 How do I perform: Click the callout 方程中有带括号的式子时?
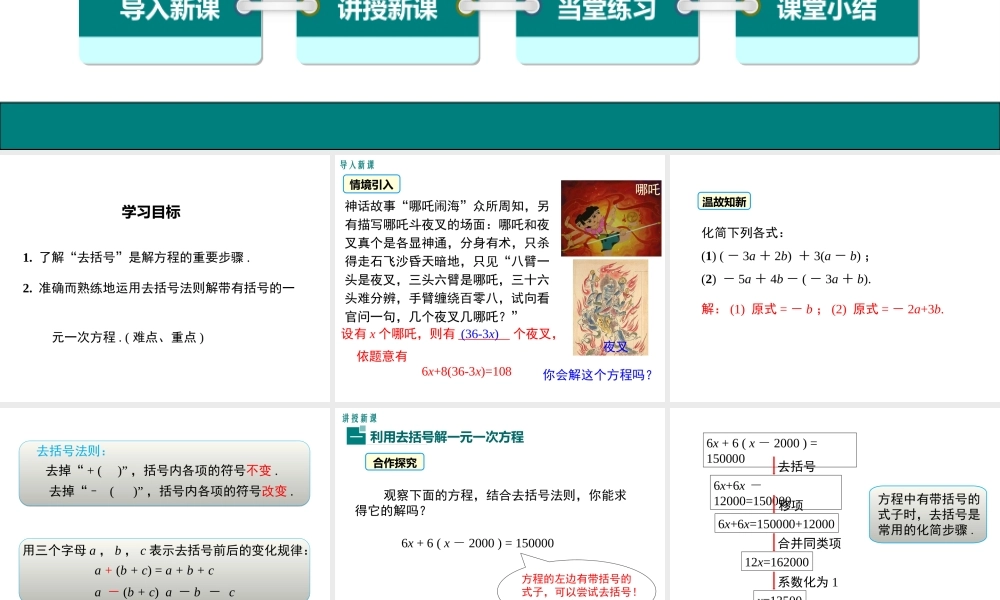pos(928,514)
